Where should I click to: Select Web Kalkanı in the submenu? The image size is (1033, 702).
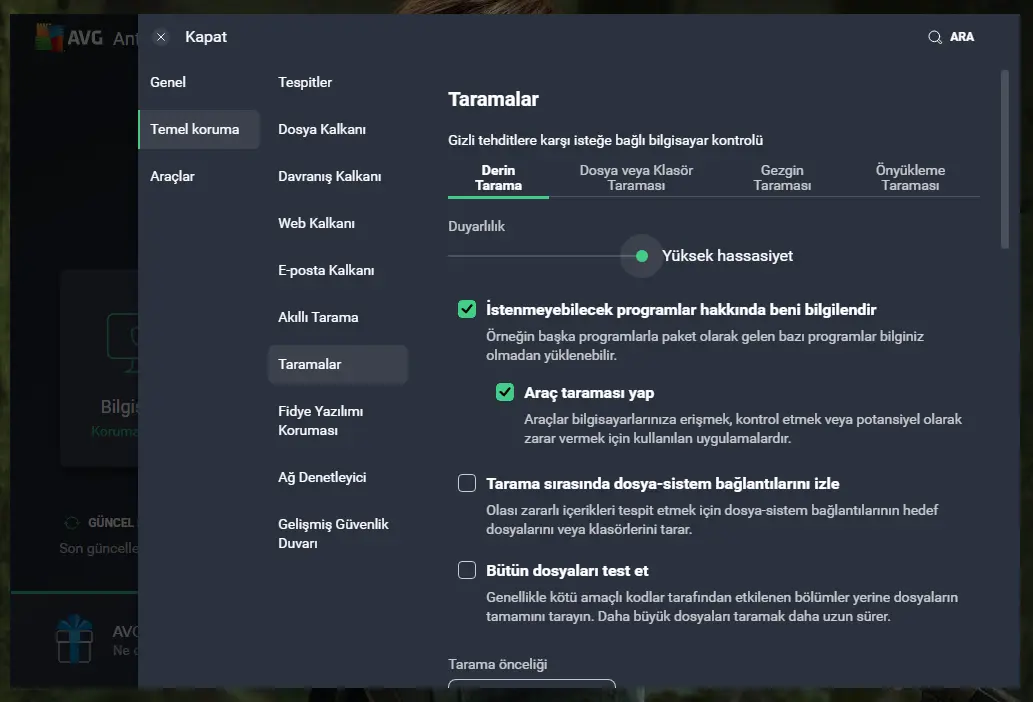(316, 223)
